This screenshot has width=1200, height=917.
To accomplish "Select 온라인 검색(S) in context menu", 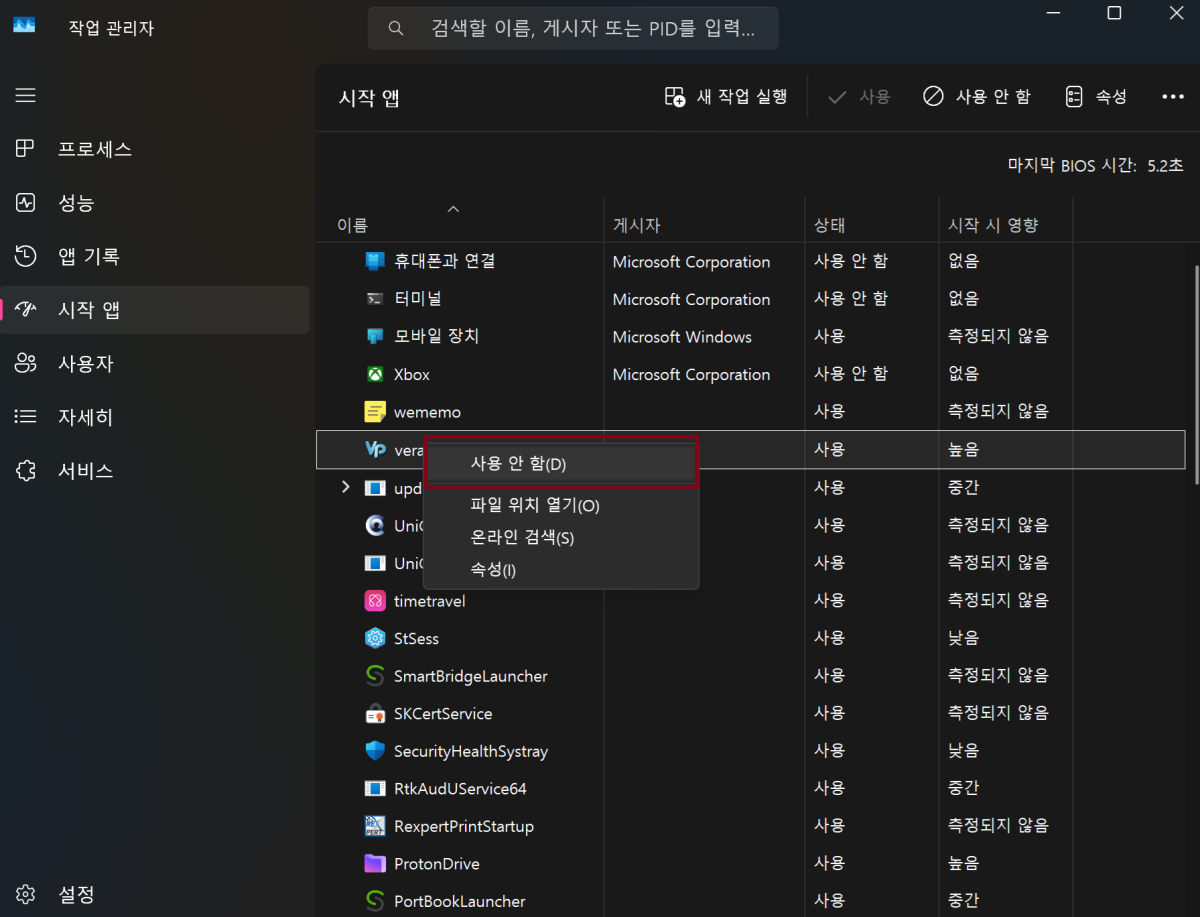I will 561,538.
